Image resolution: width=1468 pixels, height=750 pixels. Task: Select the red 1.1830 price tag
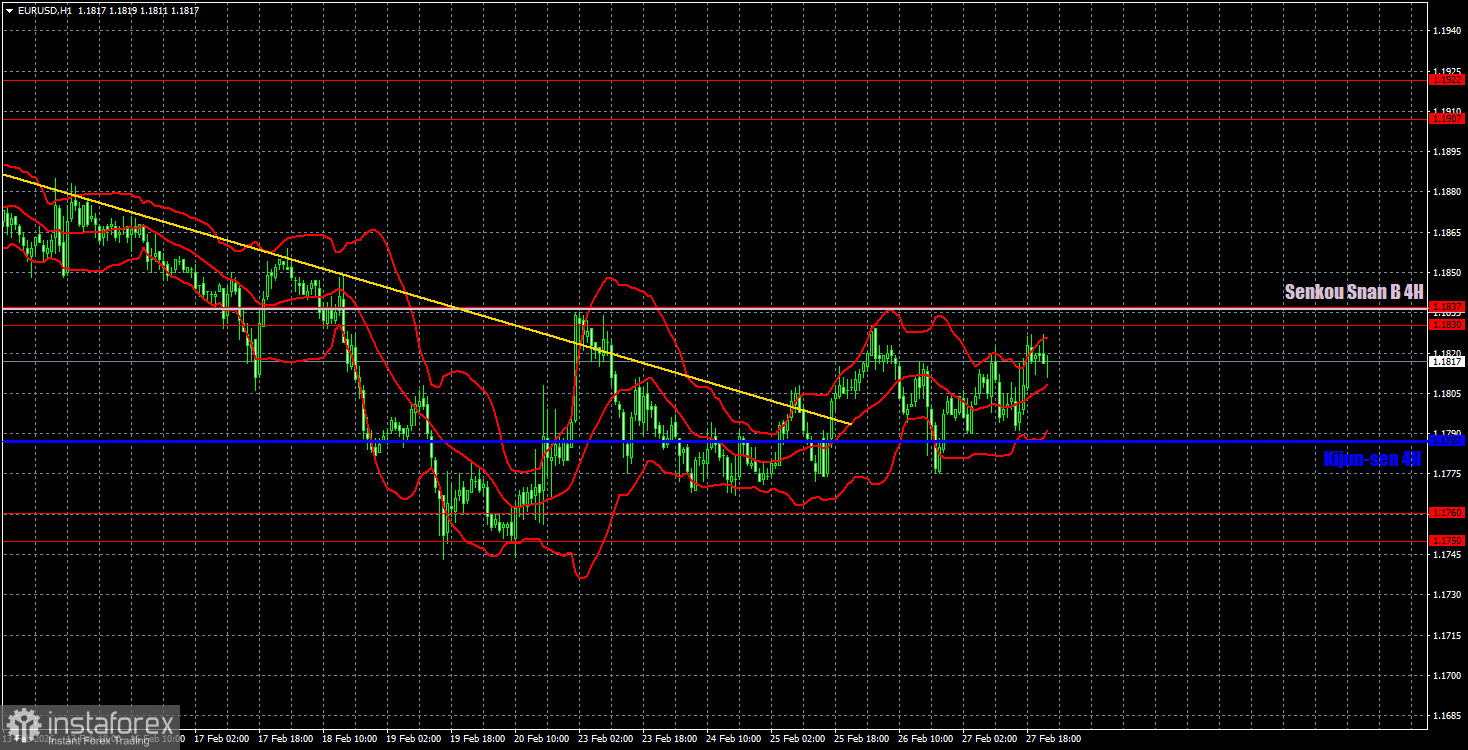click(1447, 324)
